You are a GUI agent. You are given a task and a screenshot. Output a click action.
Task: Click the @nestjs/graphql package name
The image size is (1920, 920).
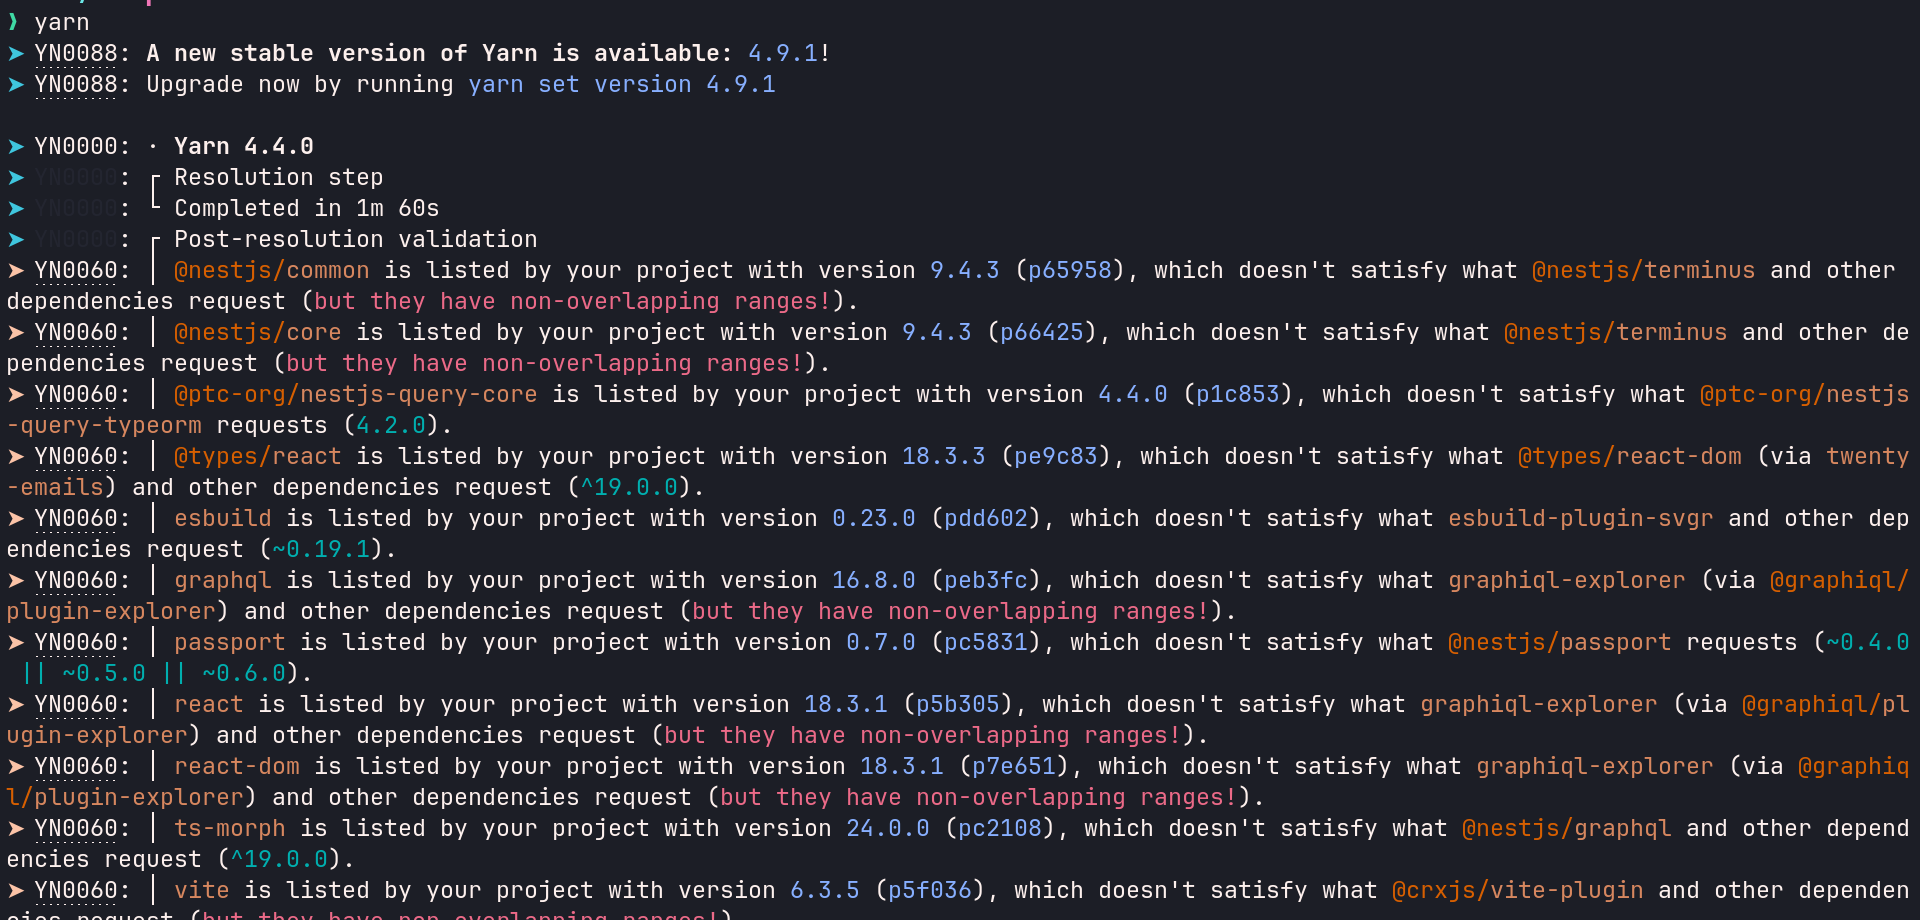pos(1567,828)
